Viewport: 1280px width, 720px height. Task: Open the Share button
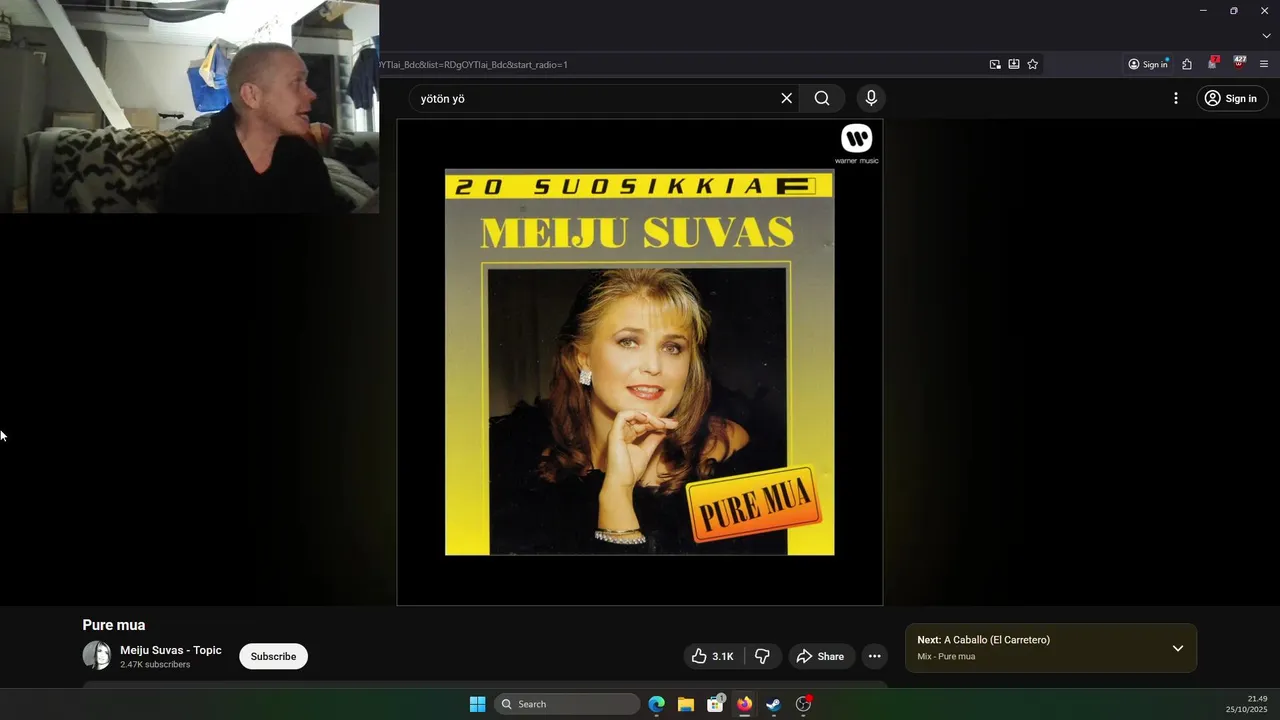(820, 656)
